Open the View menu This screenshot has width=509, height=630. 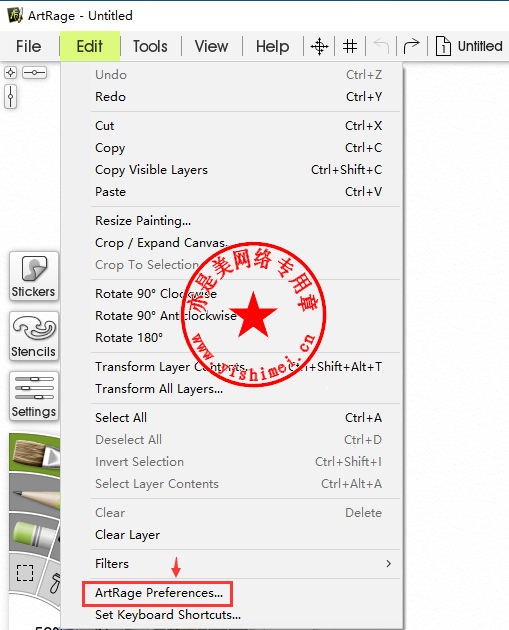[x=211, y=46]
